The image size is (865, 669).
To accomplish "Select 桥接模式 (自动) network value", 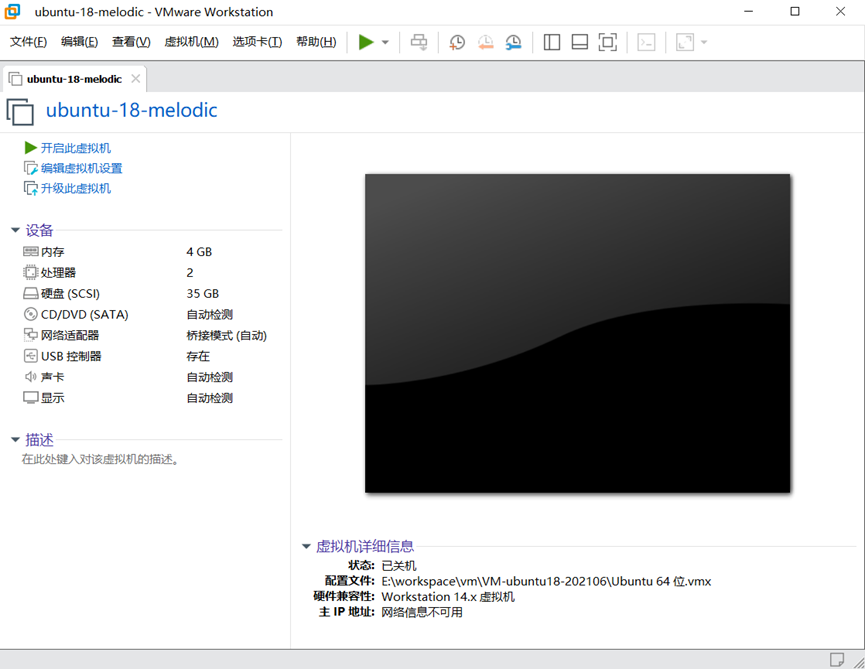I will tap(227, 335).
